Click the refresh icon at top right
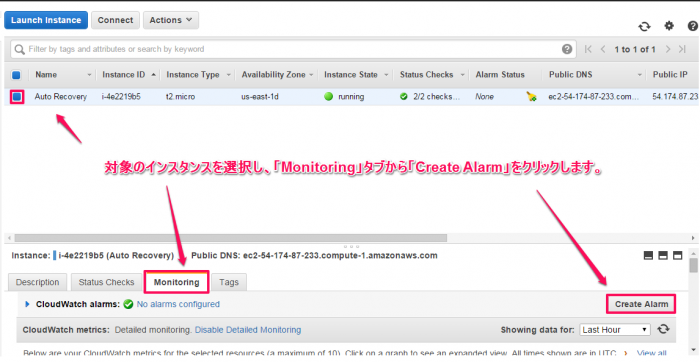Image resolution: width=700 pixels, height=362 pixels. pos(644,26)
